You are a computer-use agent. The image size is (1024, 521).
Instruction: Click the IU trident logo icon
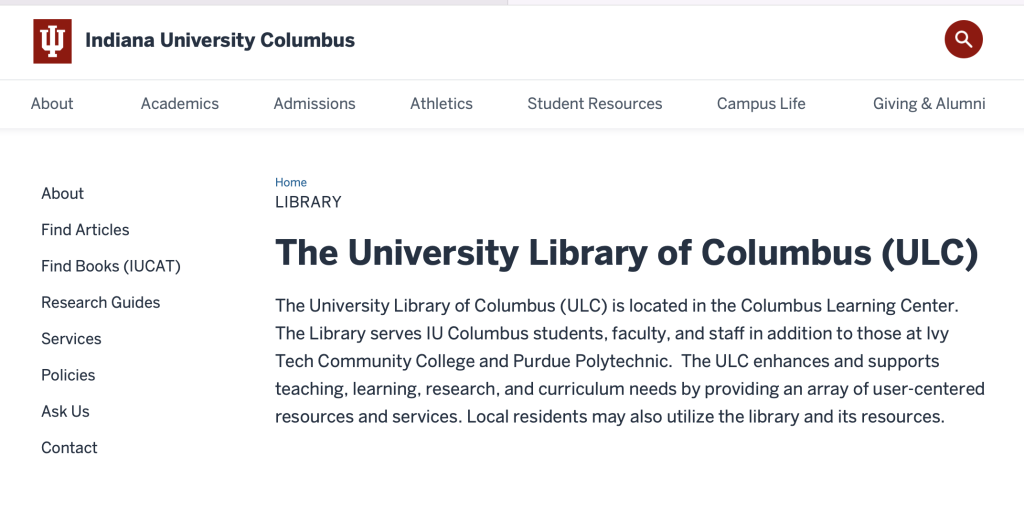click(52, 41)
